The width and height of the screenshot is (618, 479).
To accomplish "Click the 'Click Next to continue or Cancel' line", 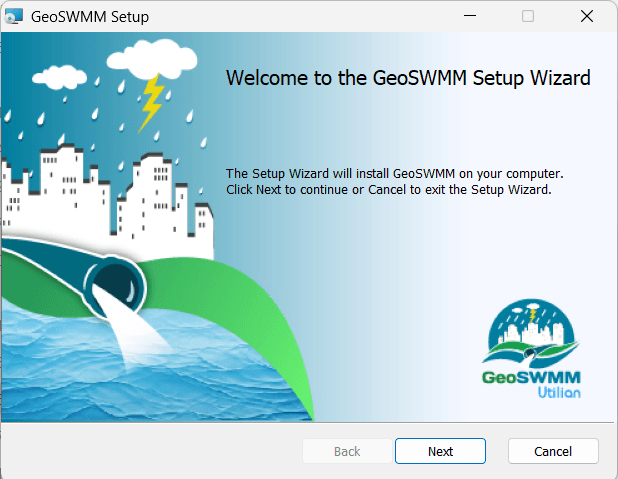I will tap(389, 190).
